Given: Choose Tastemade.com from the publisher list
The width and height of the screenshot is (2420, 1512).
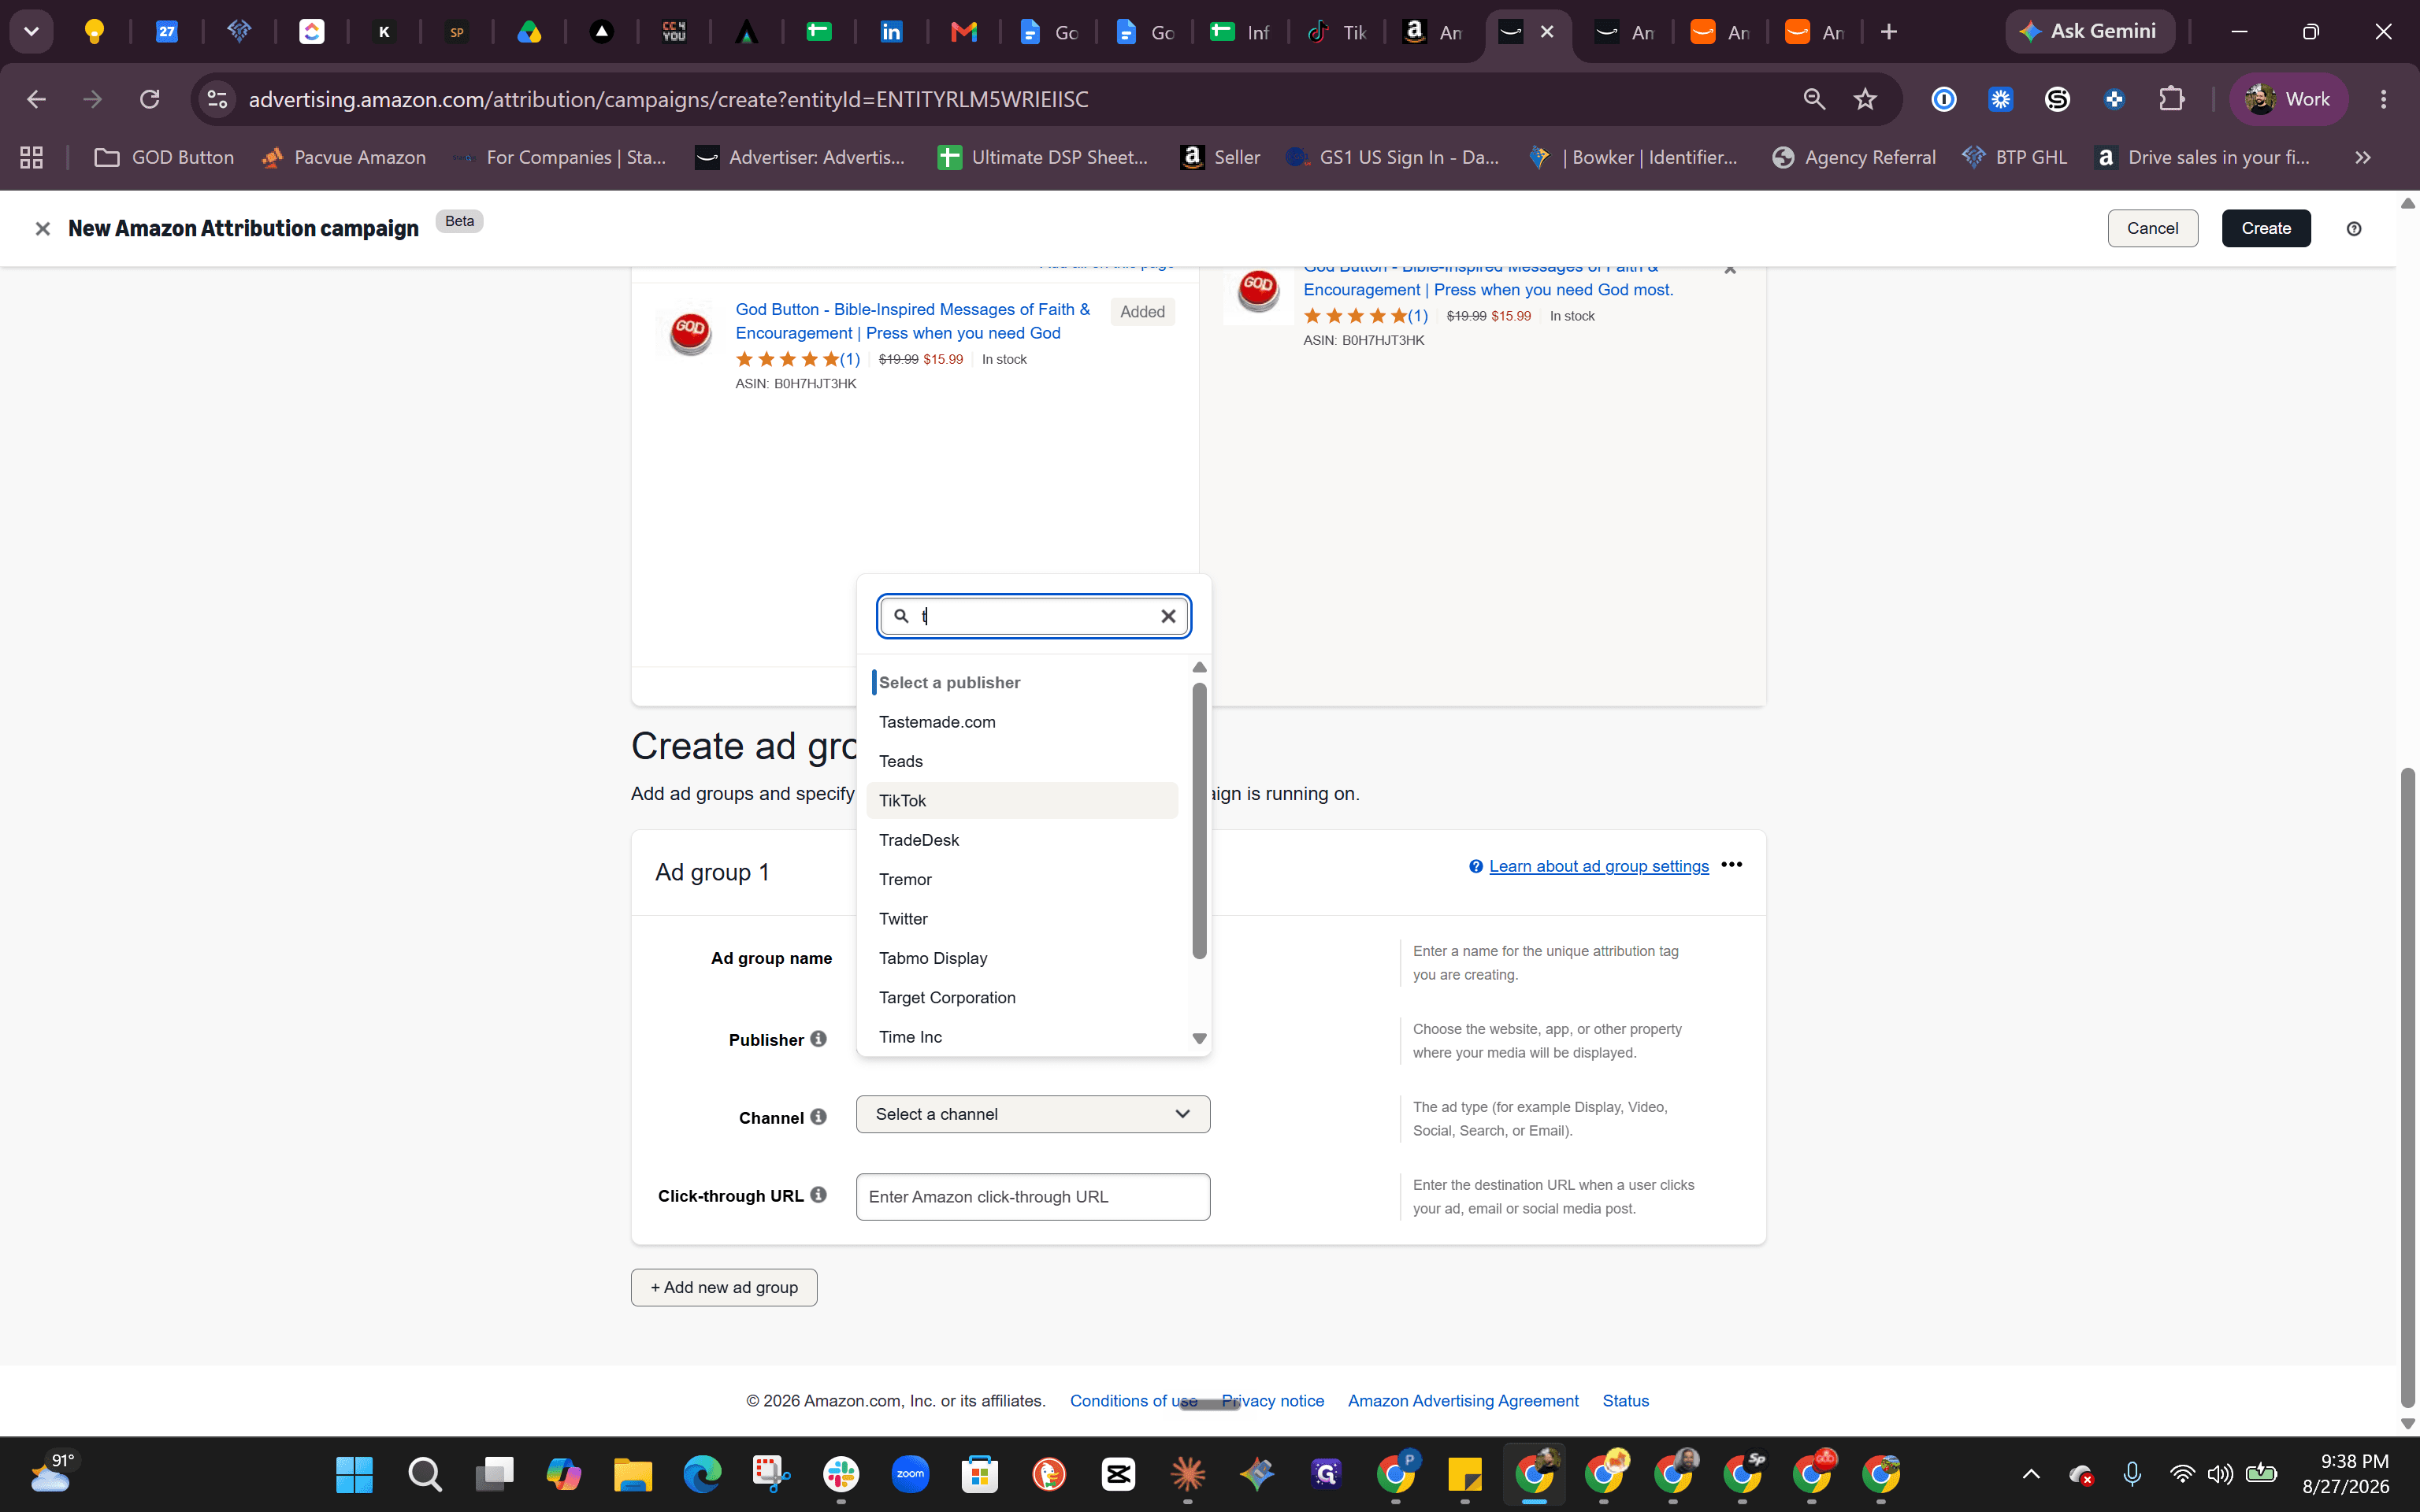Looking at the screenshot, I should (x=1022, y=722).
